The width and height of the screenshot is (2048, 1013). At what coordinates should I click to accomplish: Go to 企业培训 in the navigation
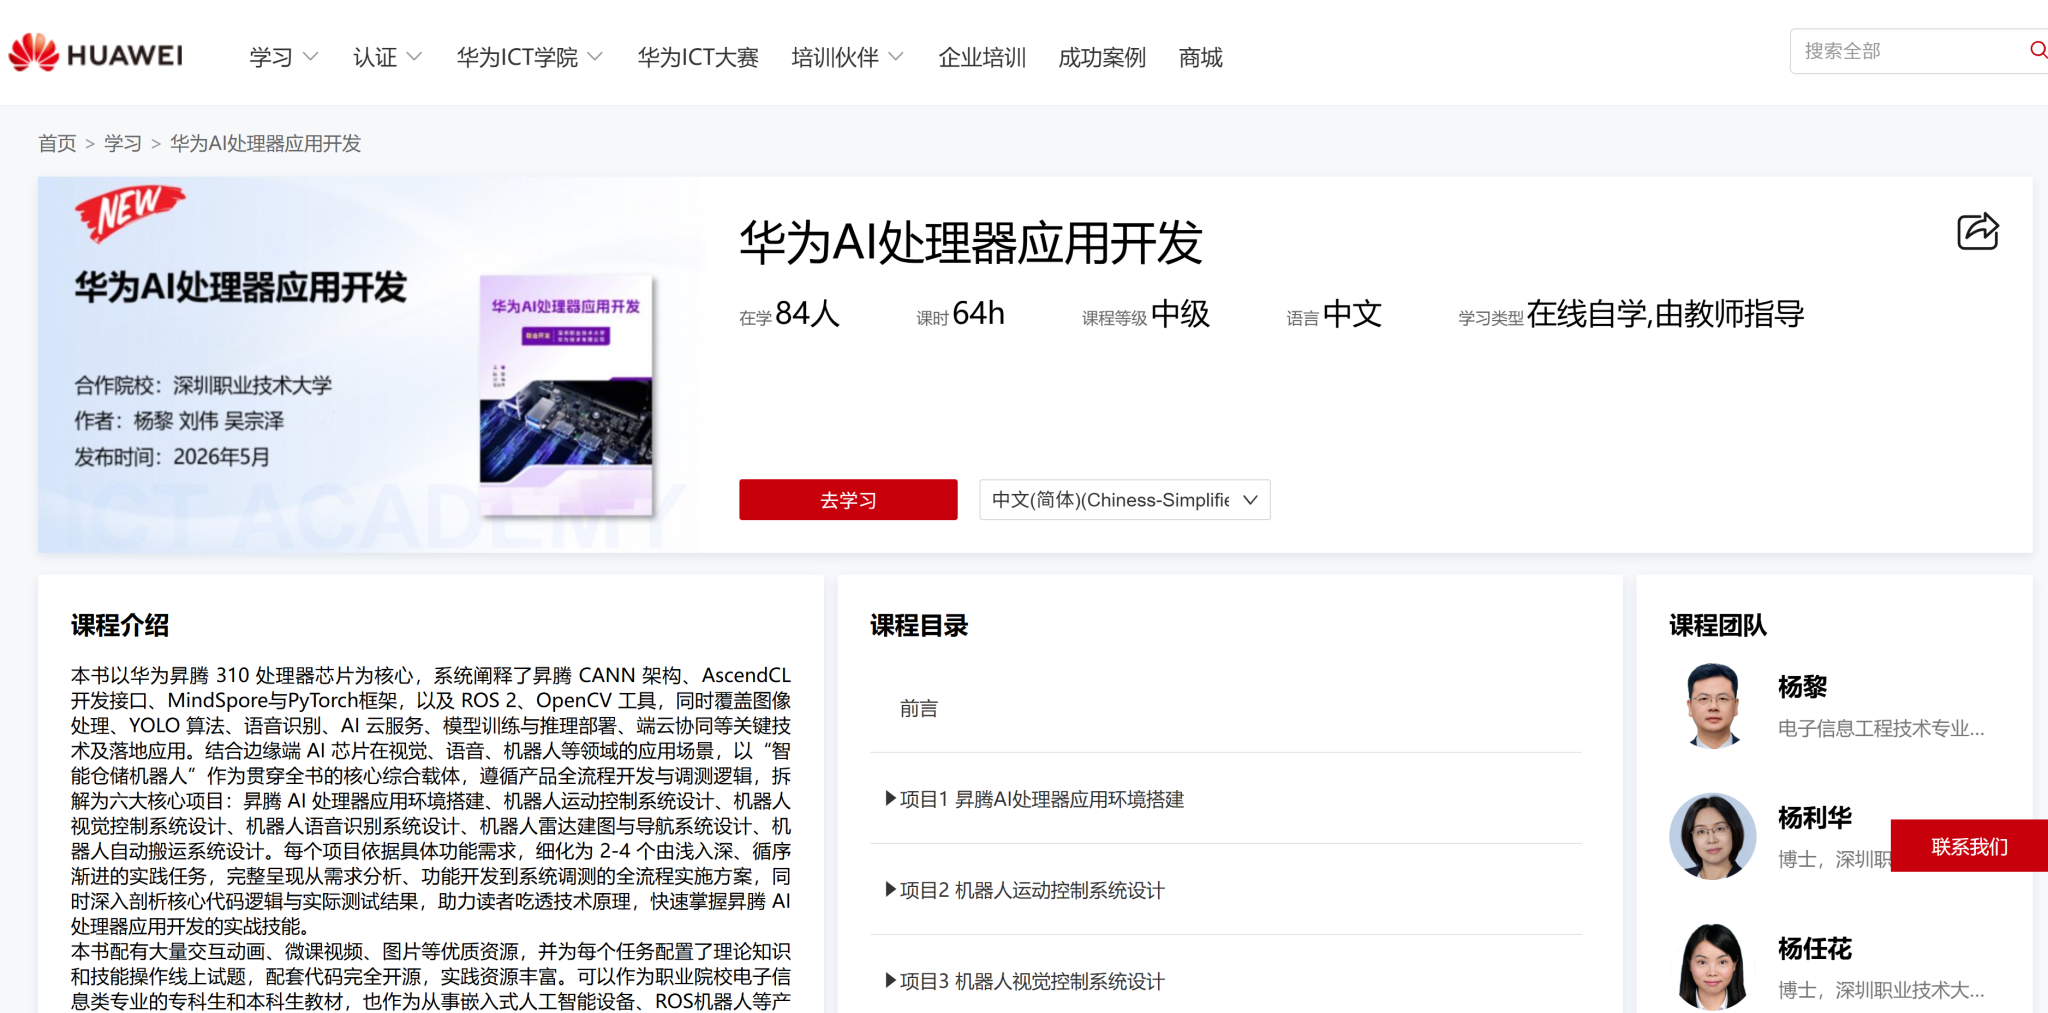click(x=982, y=57)
